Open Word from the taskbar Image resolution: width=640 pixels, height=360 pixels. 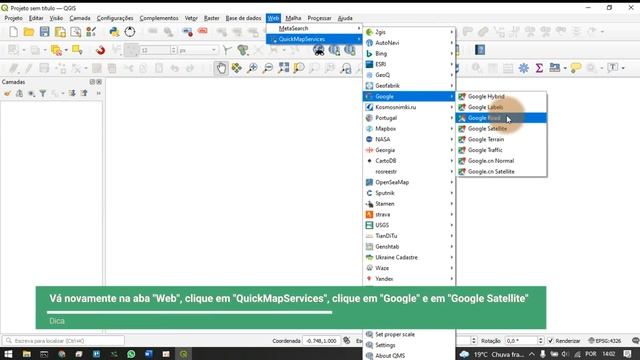click(148, 354)
